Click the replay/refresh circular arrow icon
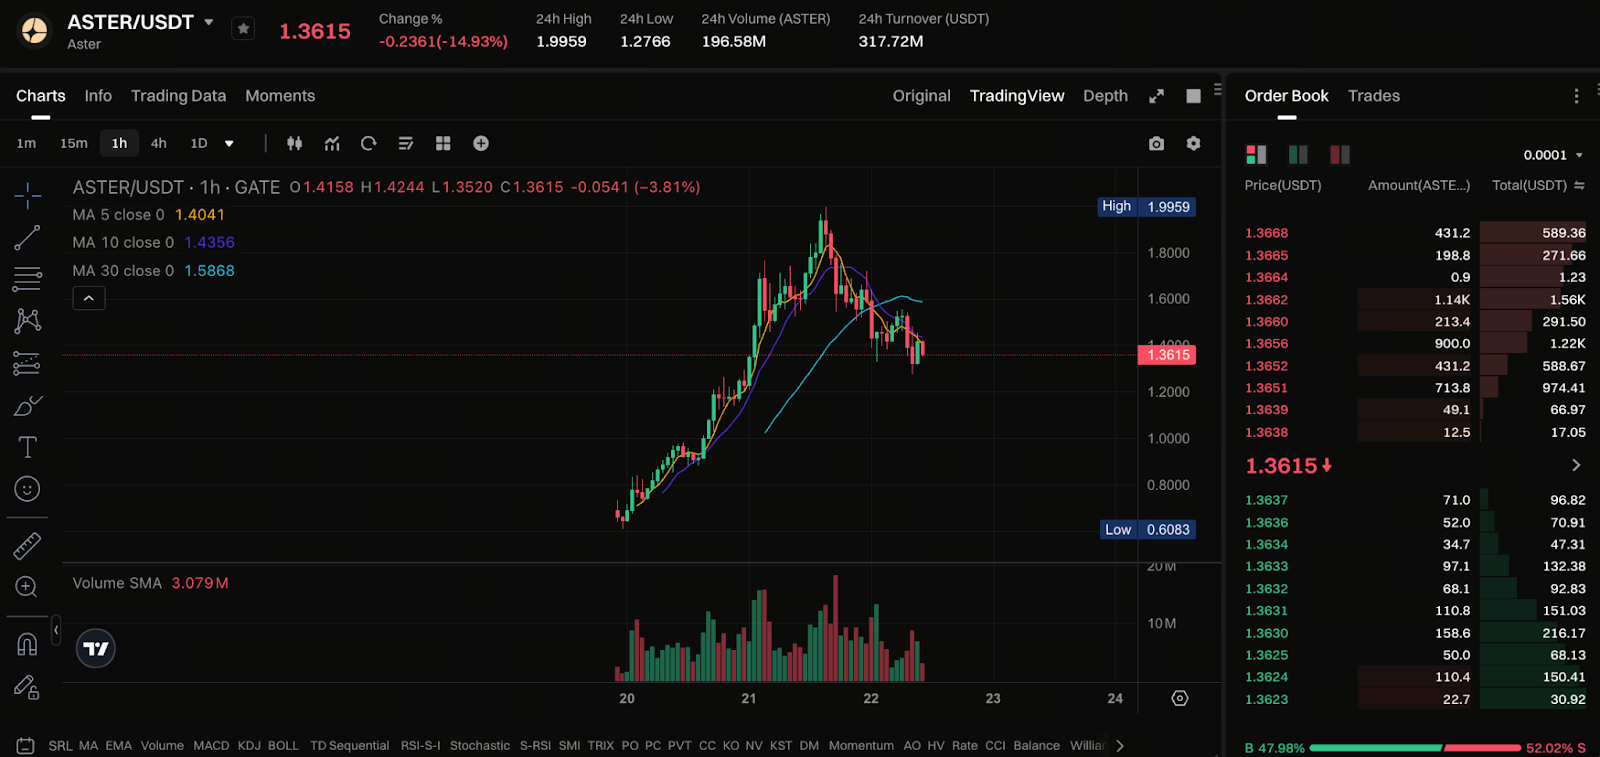 [368, 143]
